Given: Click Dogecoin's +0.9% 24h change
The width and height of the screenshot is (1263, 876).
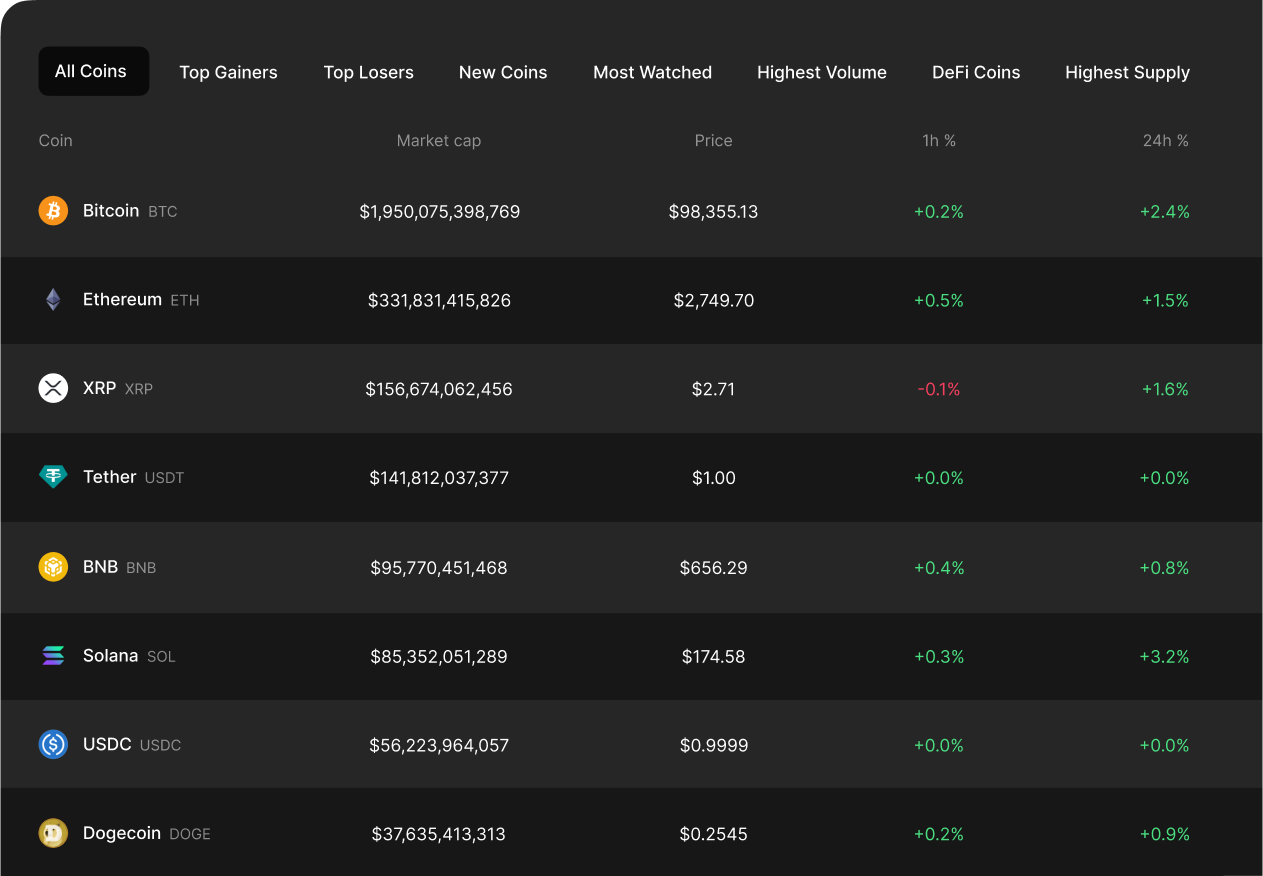Looking at the screenshot, I should [x=1165, y=834].
